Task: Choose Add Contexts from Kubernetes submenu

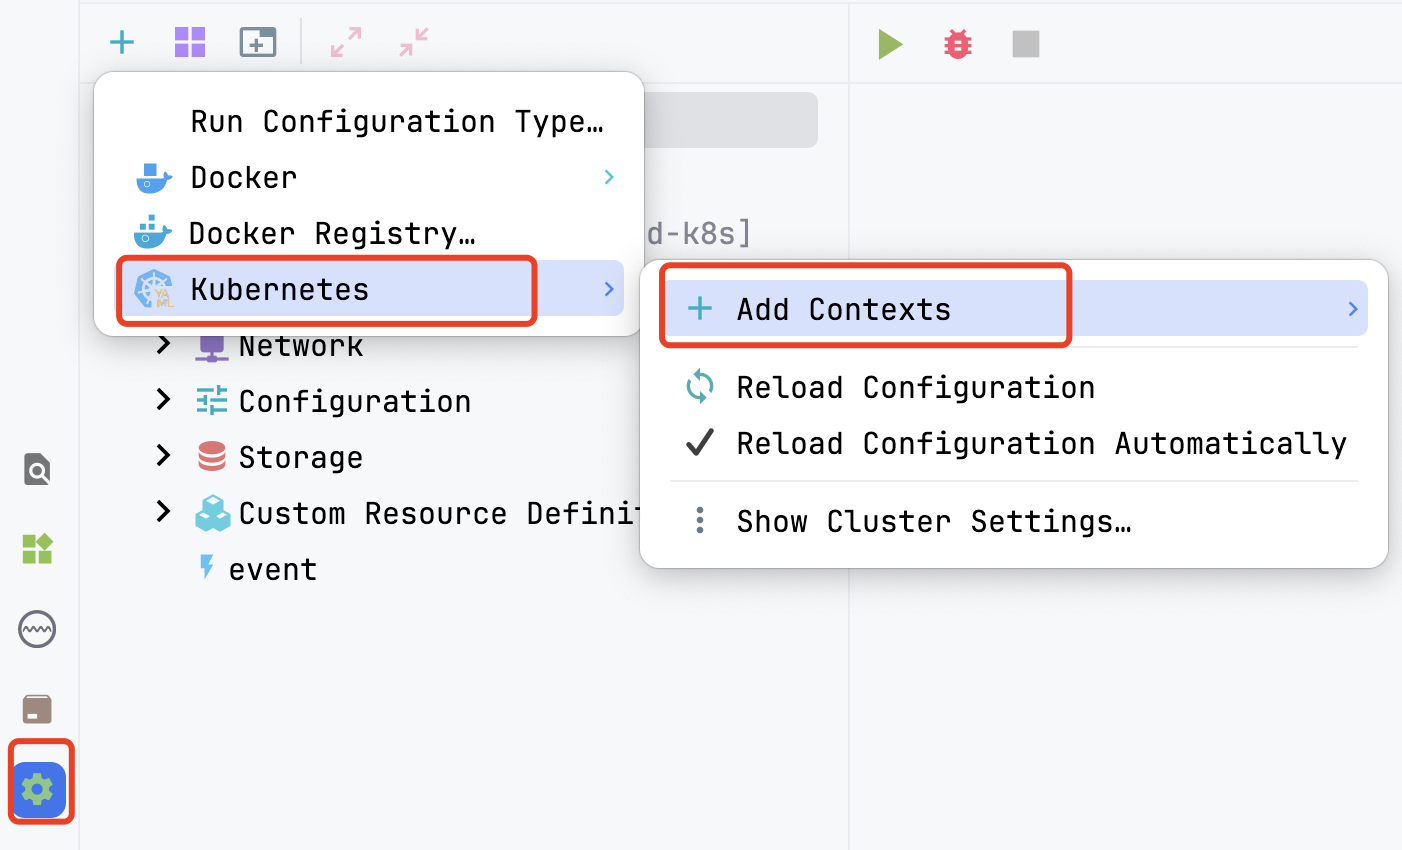Action: coord(1017,308)
